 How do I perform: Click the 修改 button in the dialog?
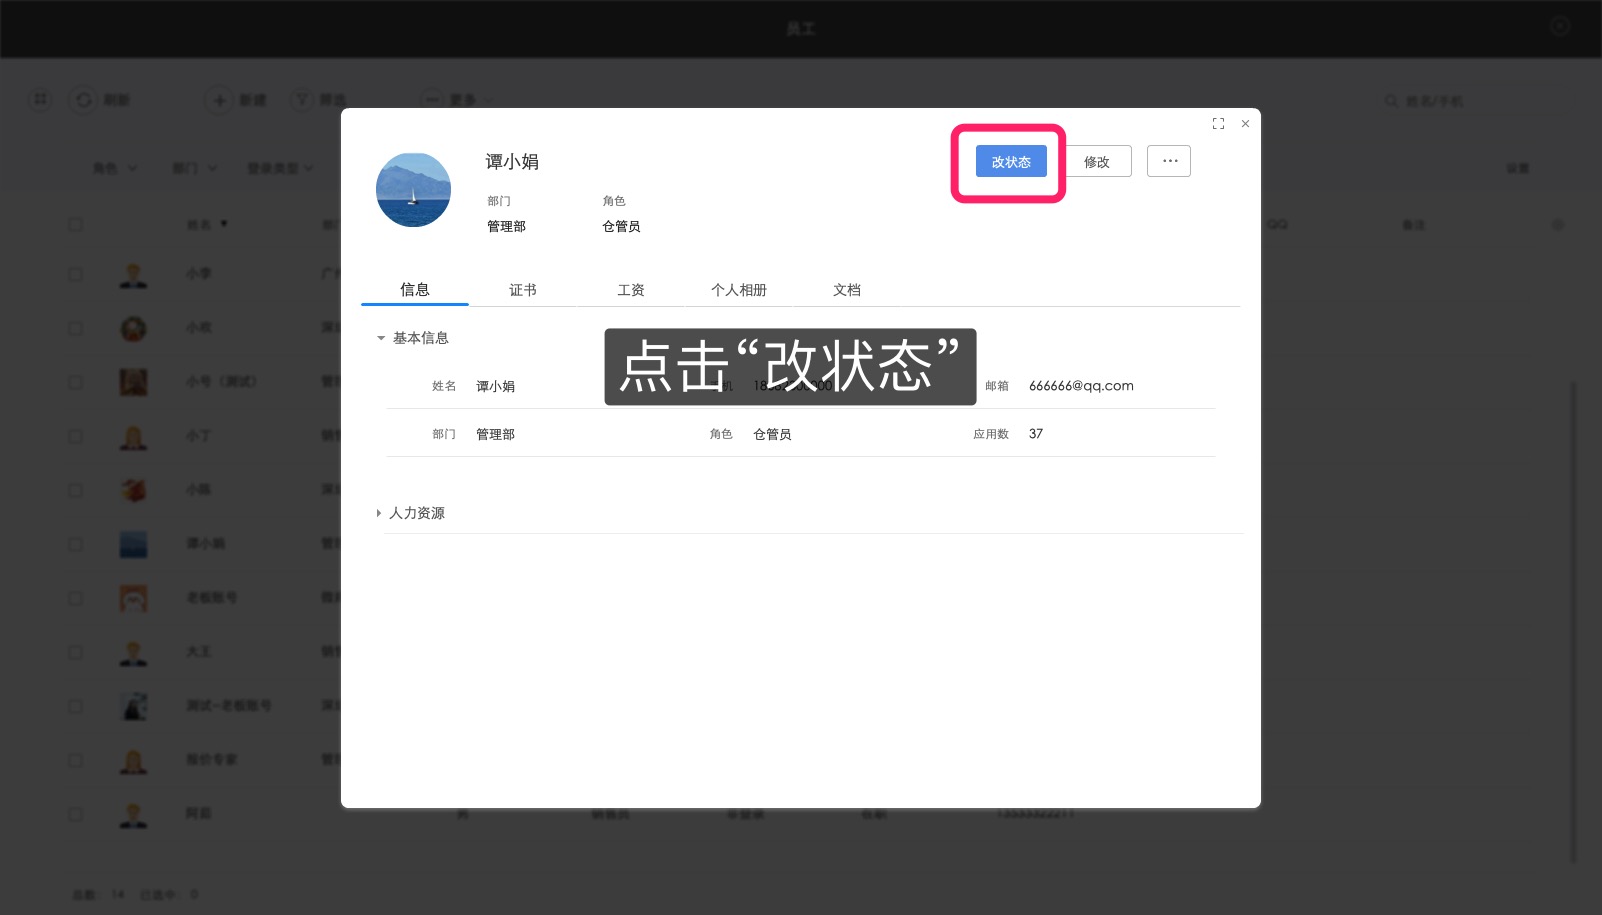tap(1097, 161)
